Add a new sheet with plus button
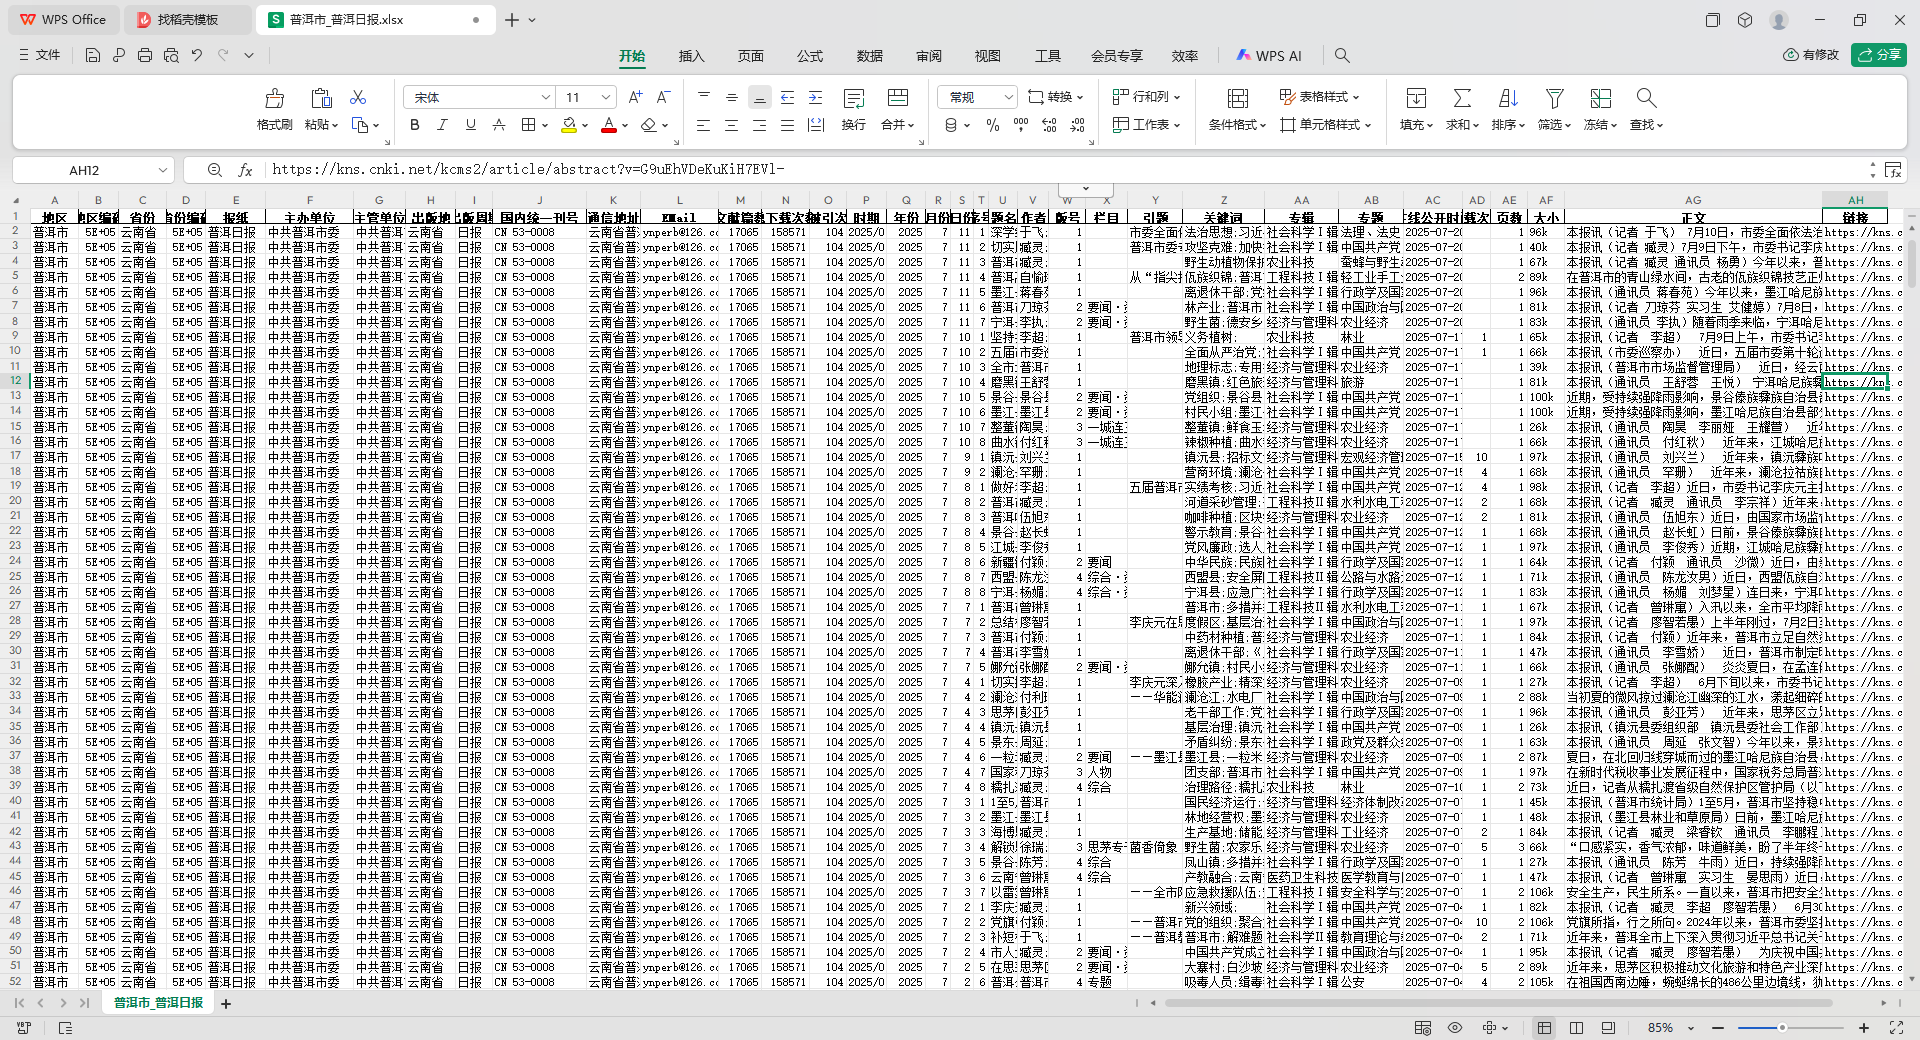This screenshot has height=1040, width=1920. click(x=226, y=1003)
